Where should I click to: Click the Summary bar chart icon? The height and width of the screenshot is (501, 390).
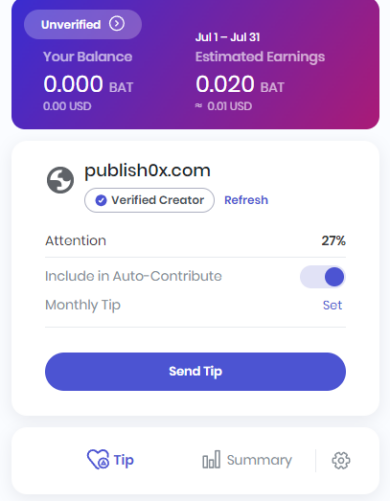pos(211,459)
